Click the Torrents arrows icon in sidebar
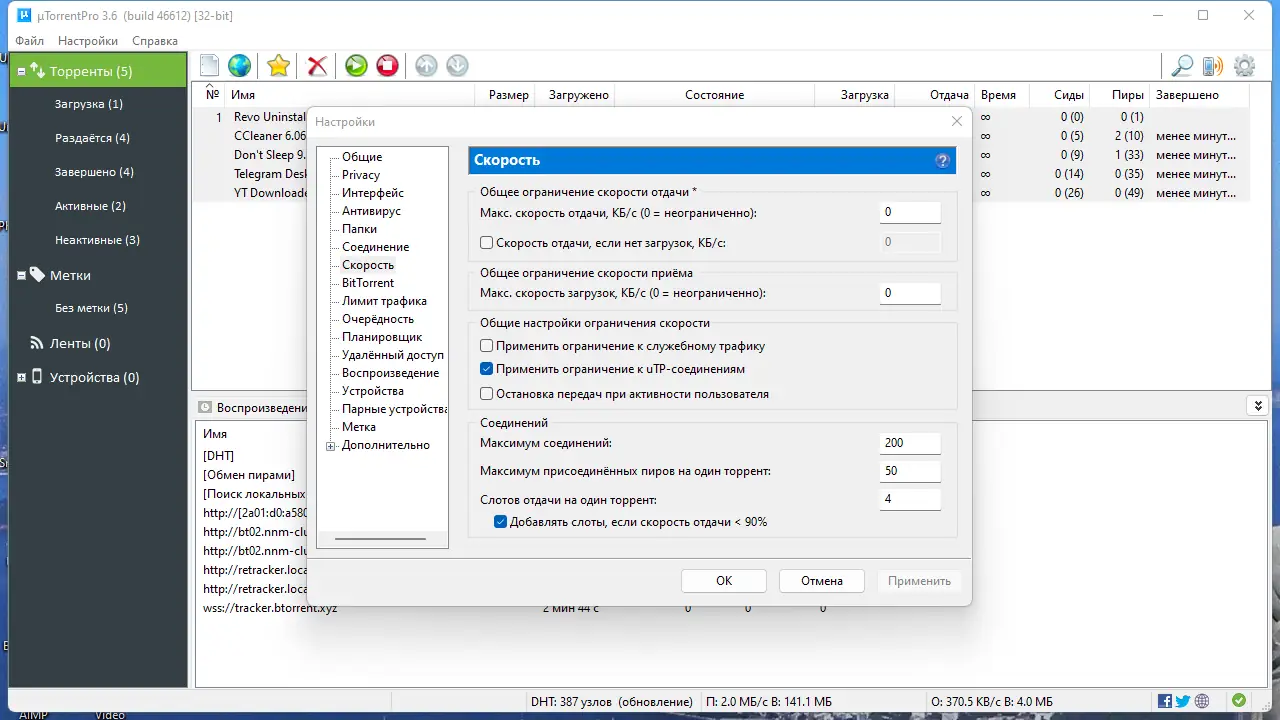The image size is (1280, 720). [x=37, y=71]
